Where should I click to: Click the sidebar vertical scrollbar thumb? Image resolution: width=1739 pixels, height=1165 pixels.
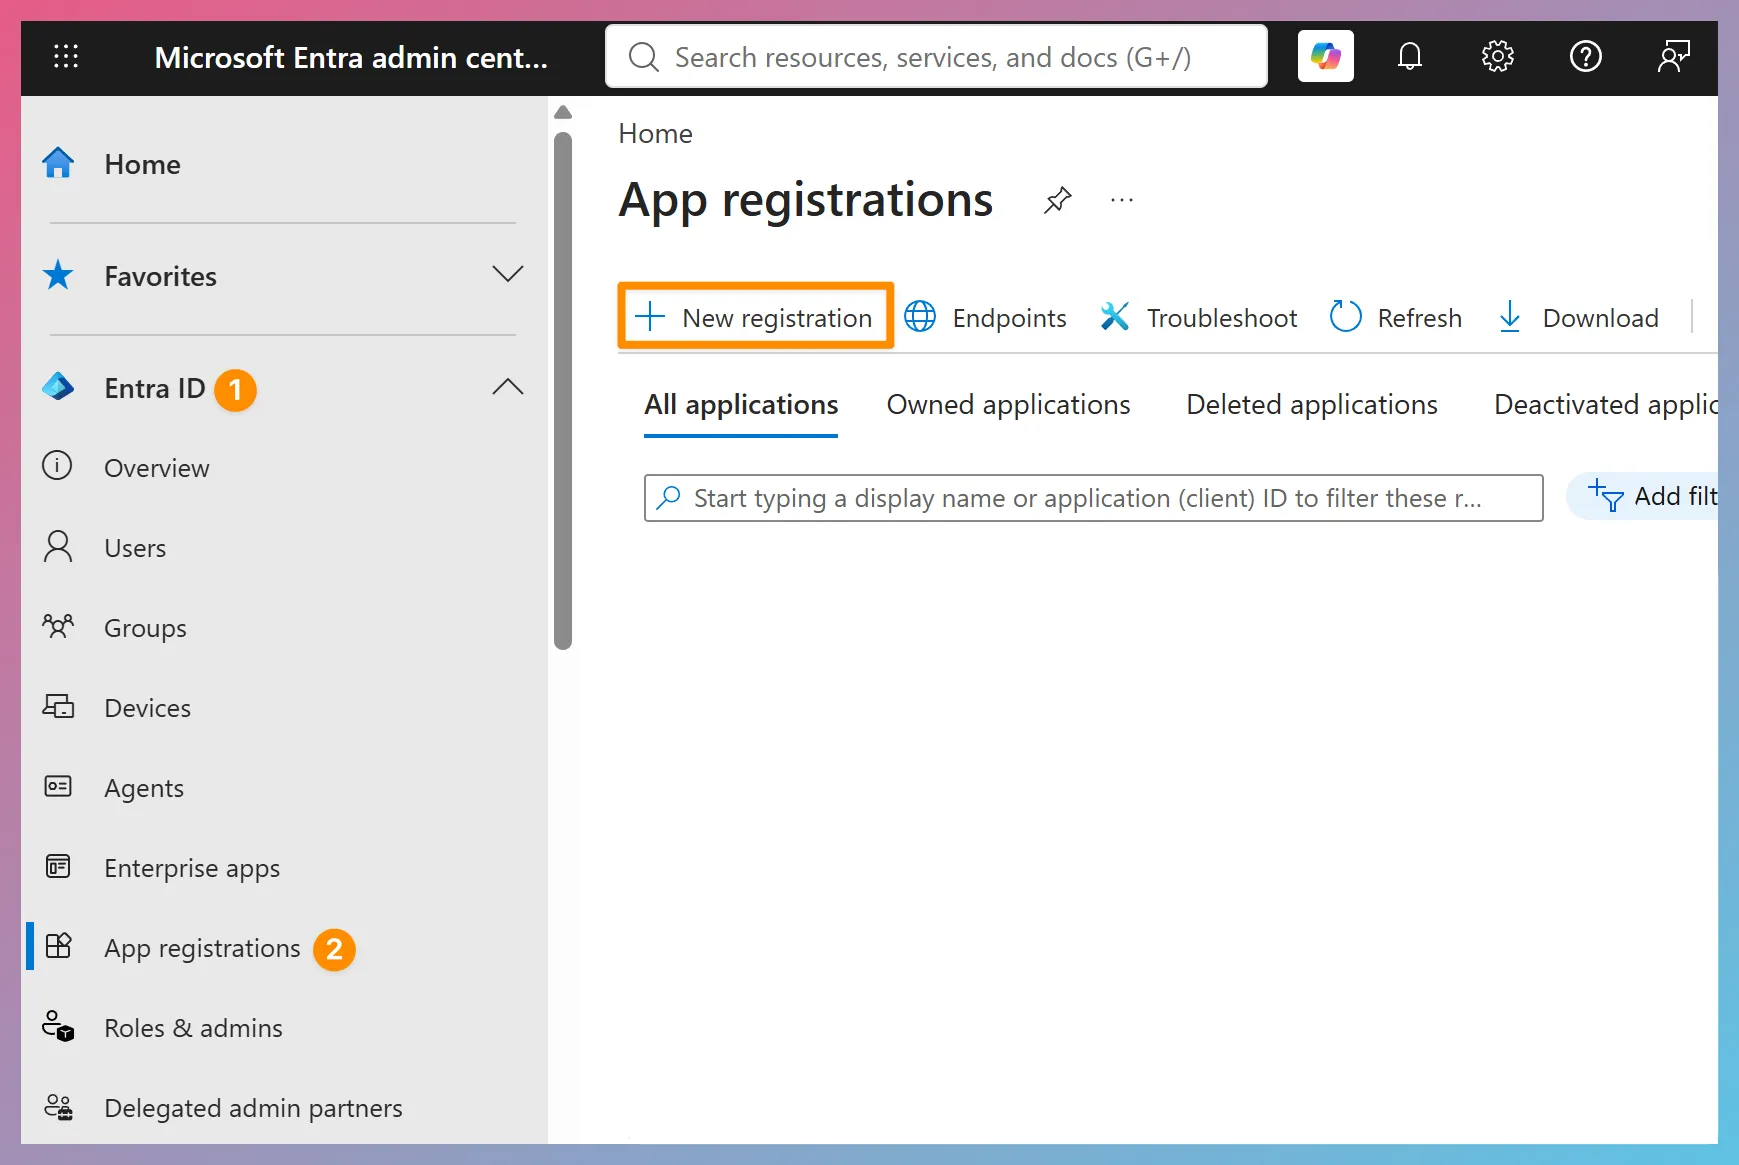563,390
